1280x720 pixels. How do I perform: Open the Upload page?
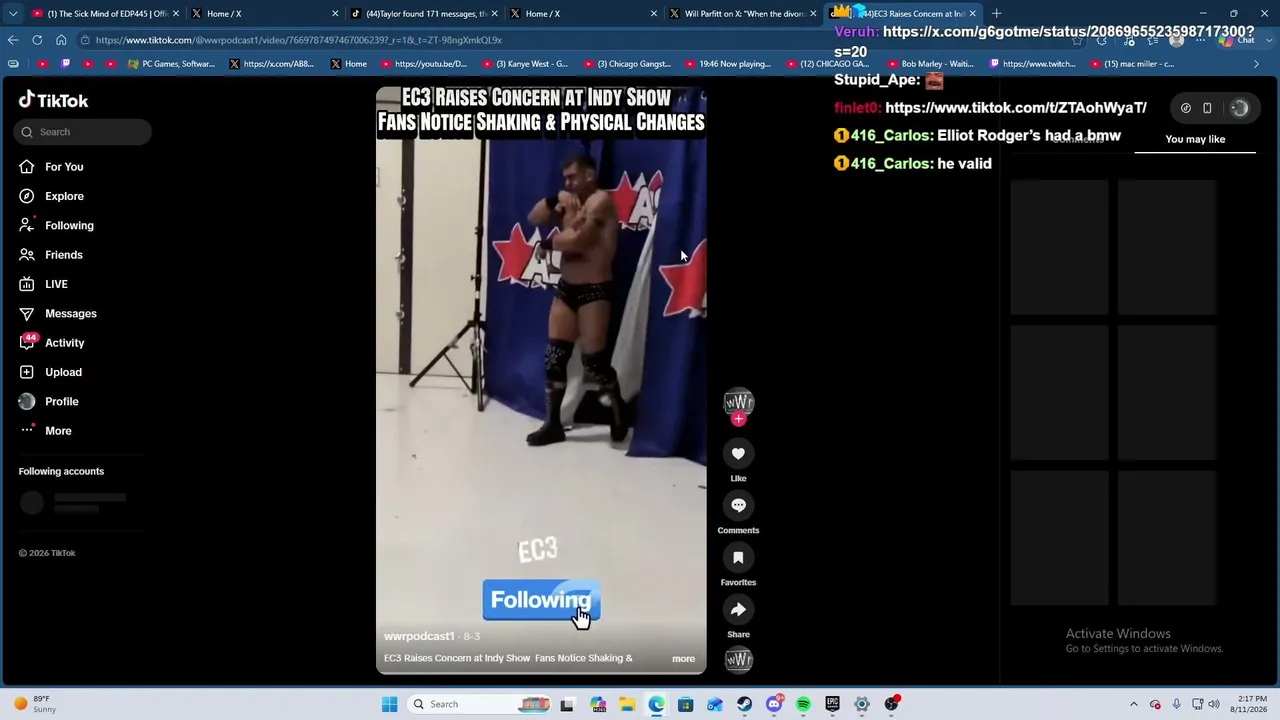pos(50,372)
